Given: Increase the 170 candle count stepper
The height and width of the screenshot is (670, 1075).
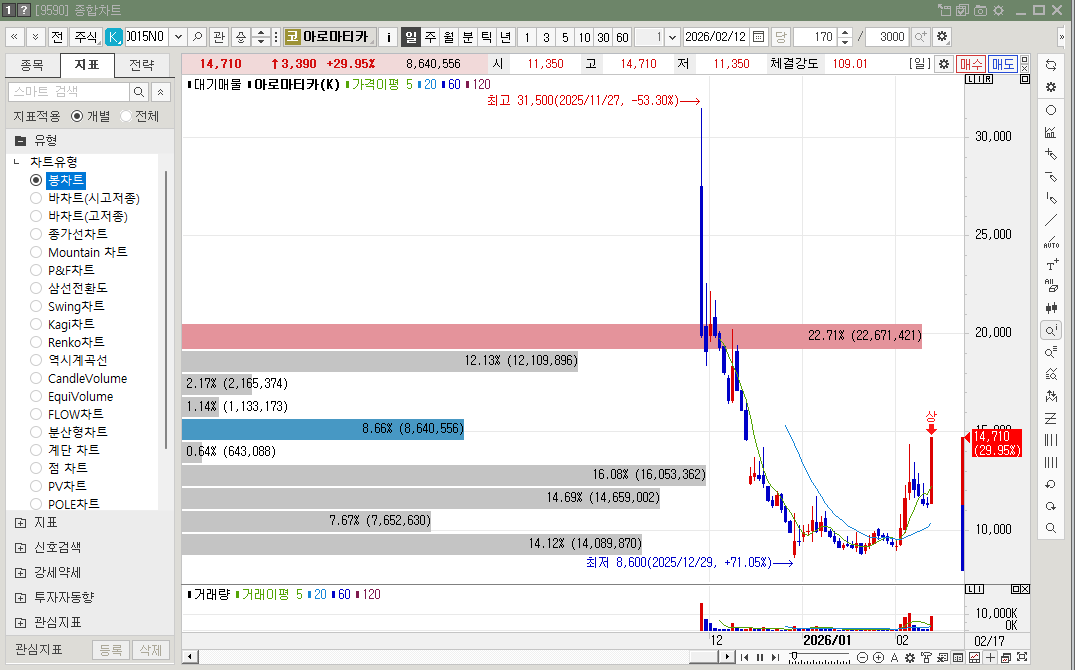Looking at the screenshot, I should 845,32.
